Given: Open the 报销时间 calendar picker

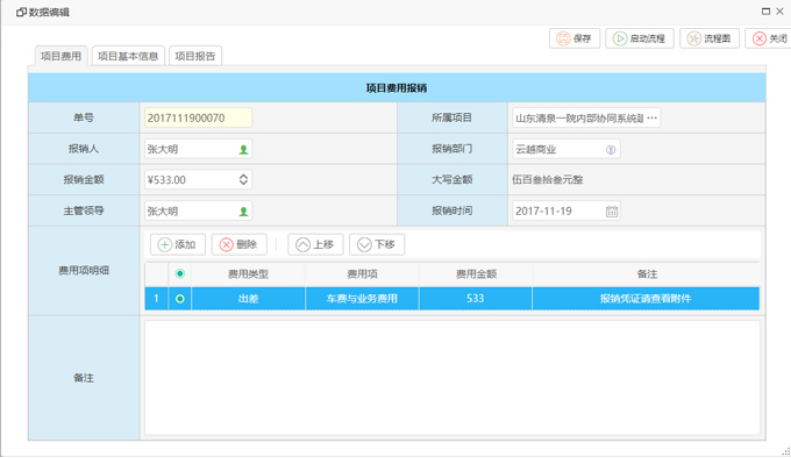Looking at the screenshot, I should tap(611, 211).
